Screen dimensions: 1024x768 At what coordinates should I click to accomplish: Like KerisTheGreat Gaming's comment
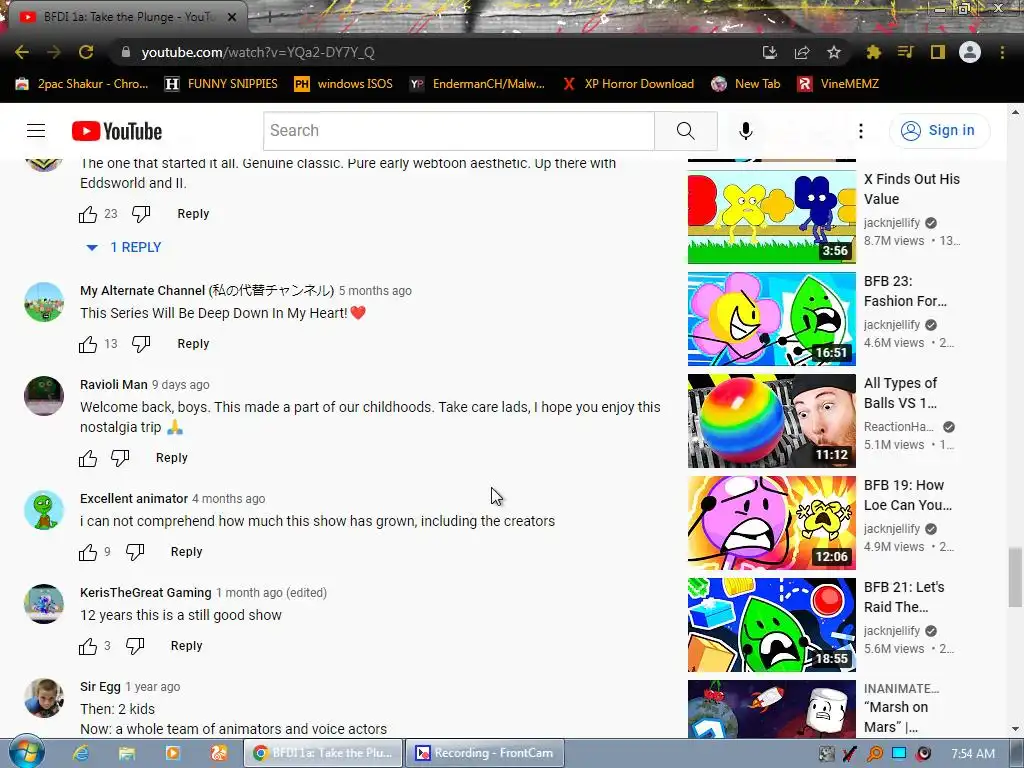(x=88, y=647)
